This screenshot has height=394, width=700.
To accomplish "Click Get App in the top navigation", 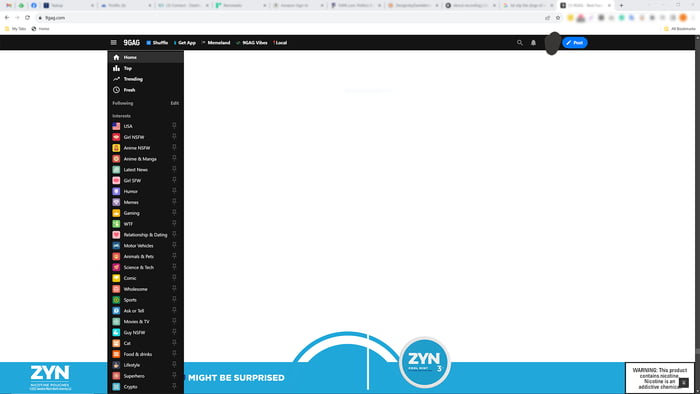I will point(185,43).
